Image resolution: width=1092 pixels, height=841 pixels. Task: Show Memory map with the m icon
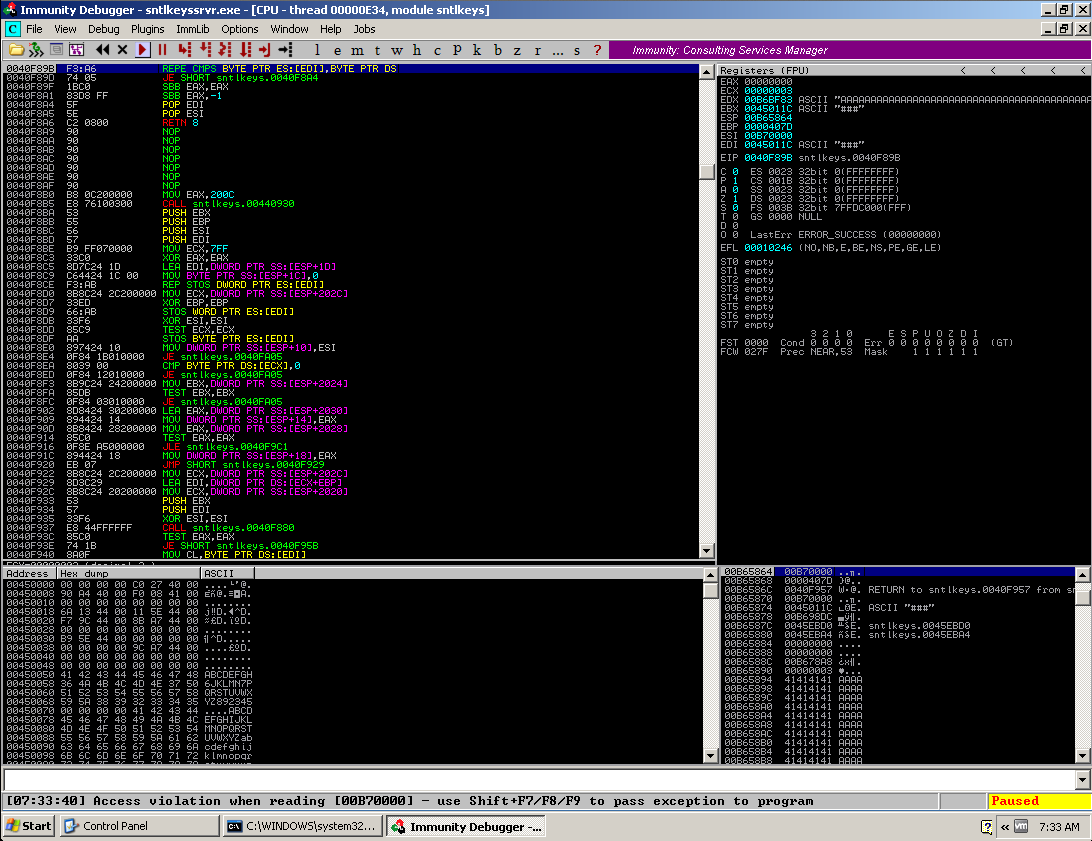tap(357, 50)
